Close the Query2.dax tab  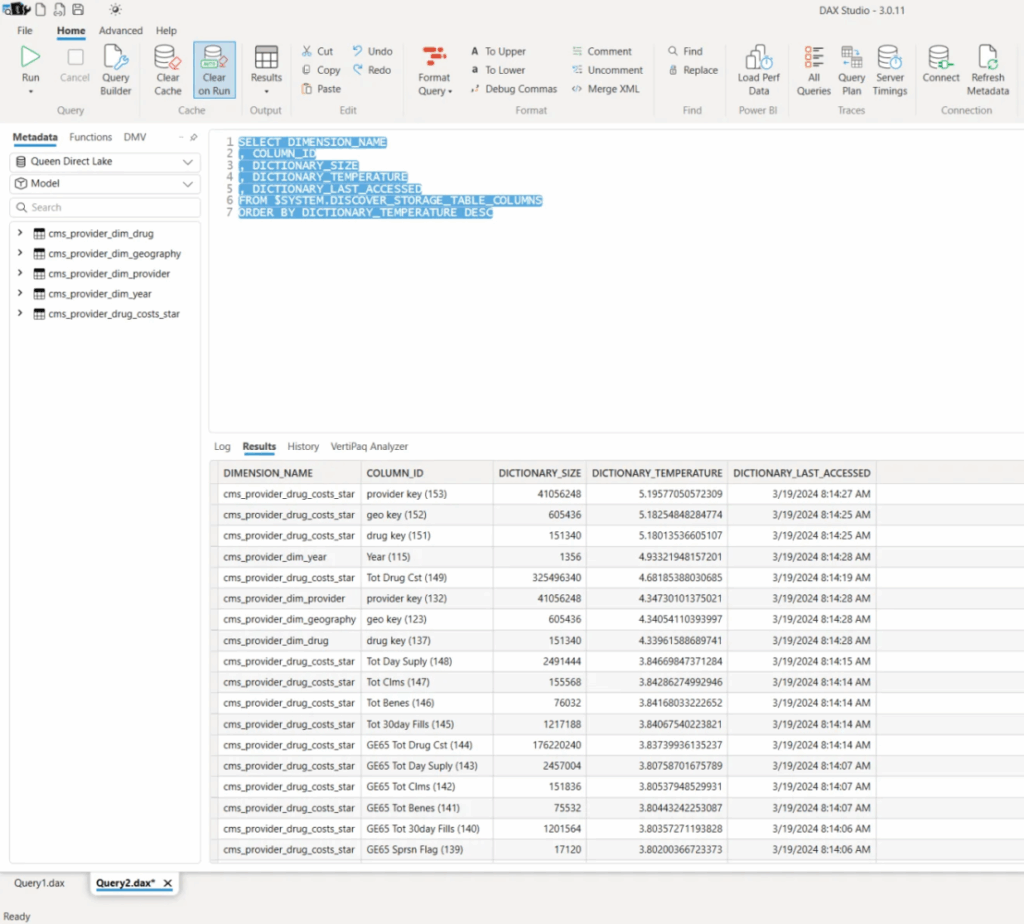coord(168,883)
